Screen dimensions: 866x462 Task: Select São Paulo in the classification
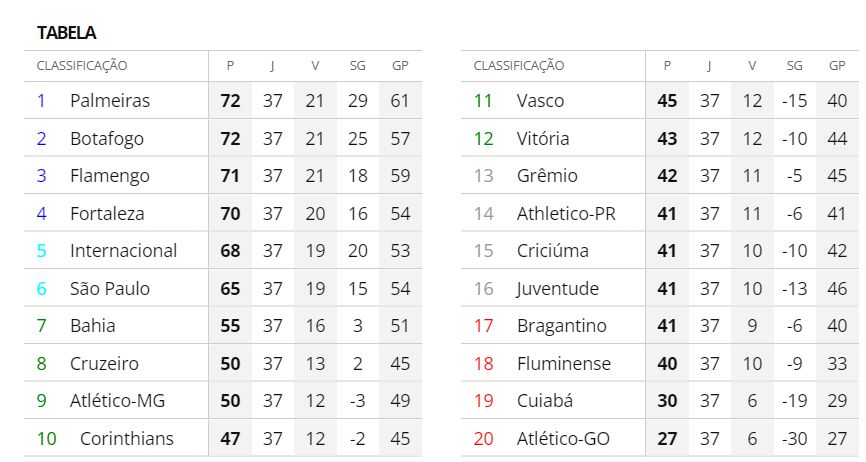[110, 288]
